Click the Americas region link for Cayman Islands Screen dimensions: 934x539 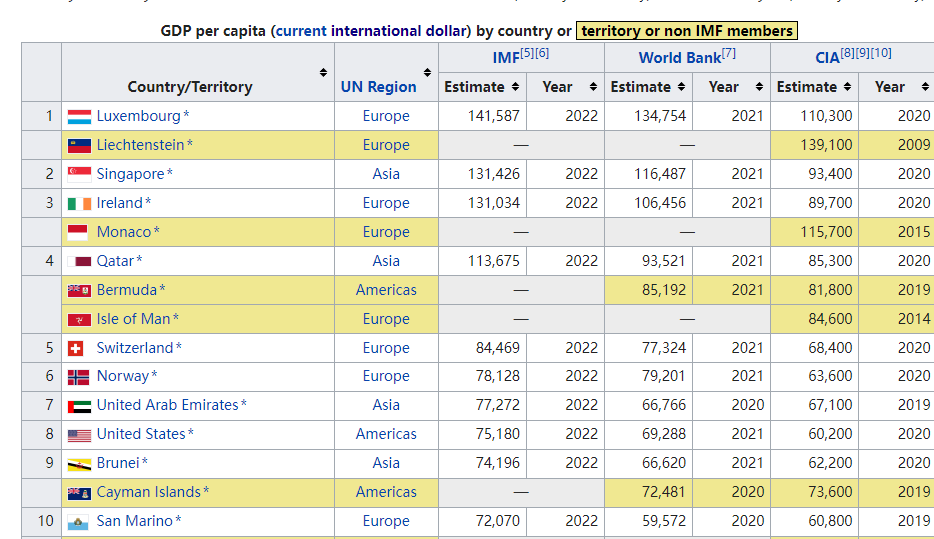tap(386, 492)
